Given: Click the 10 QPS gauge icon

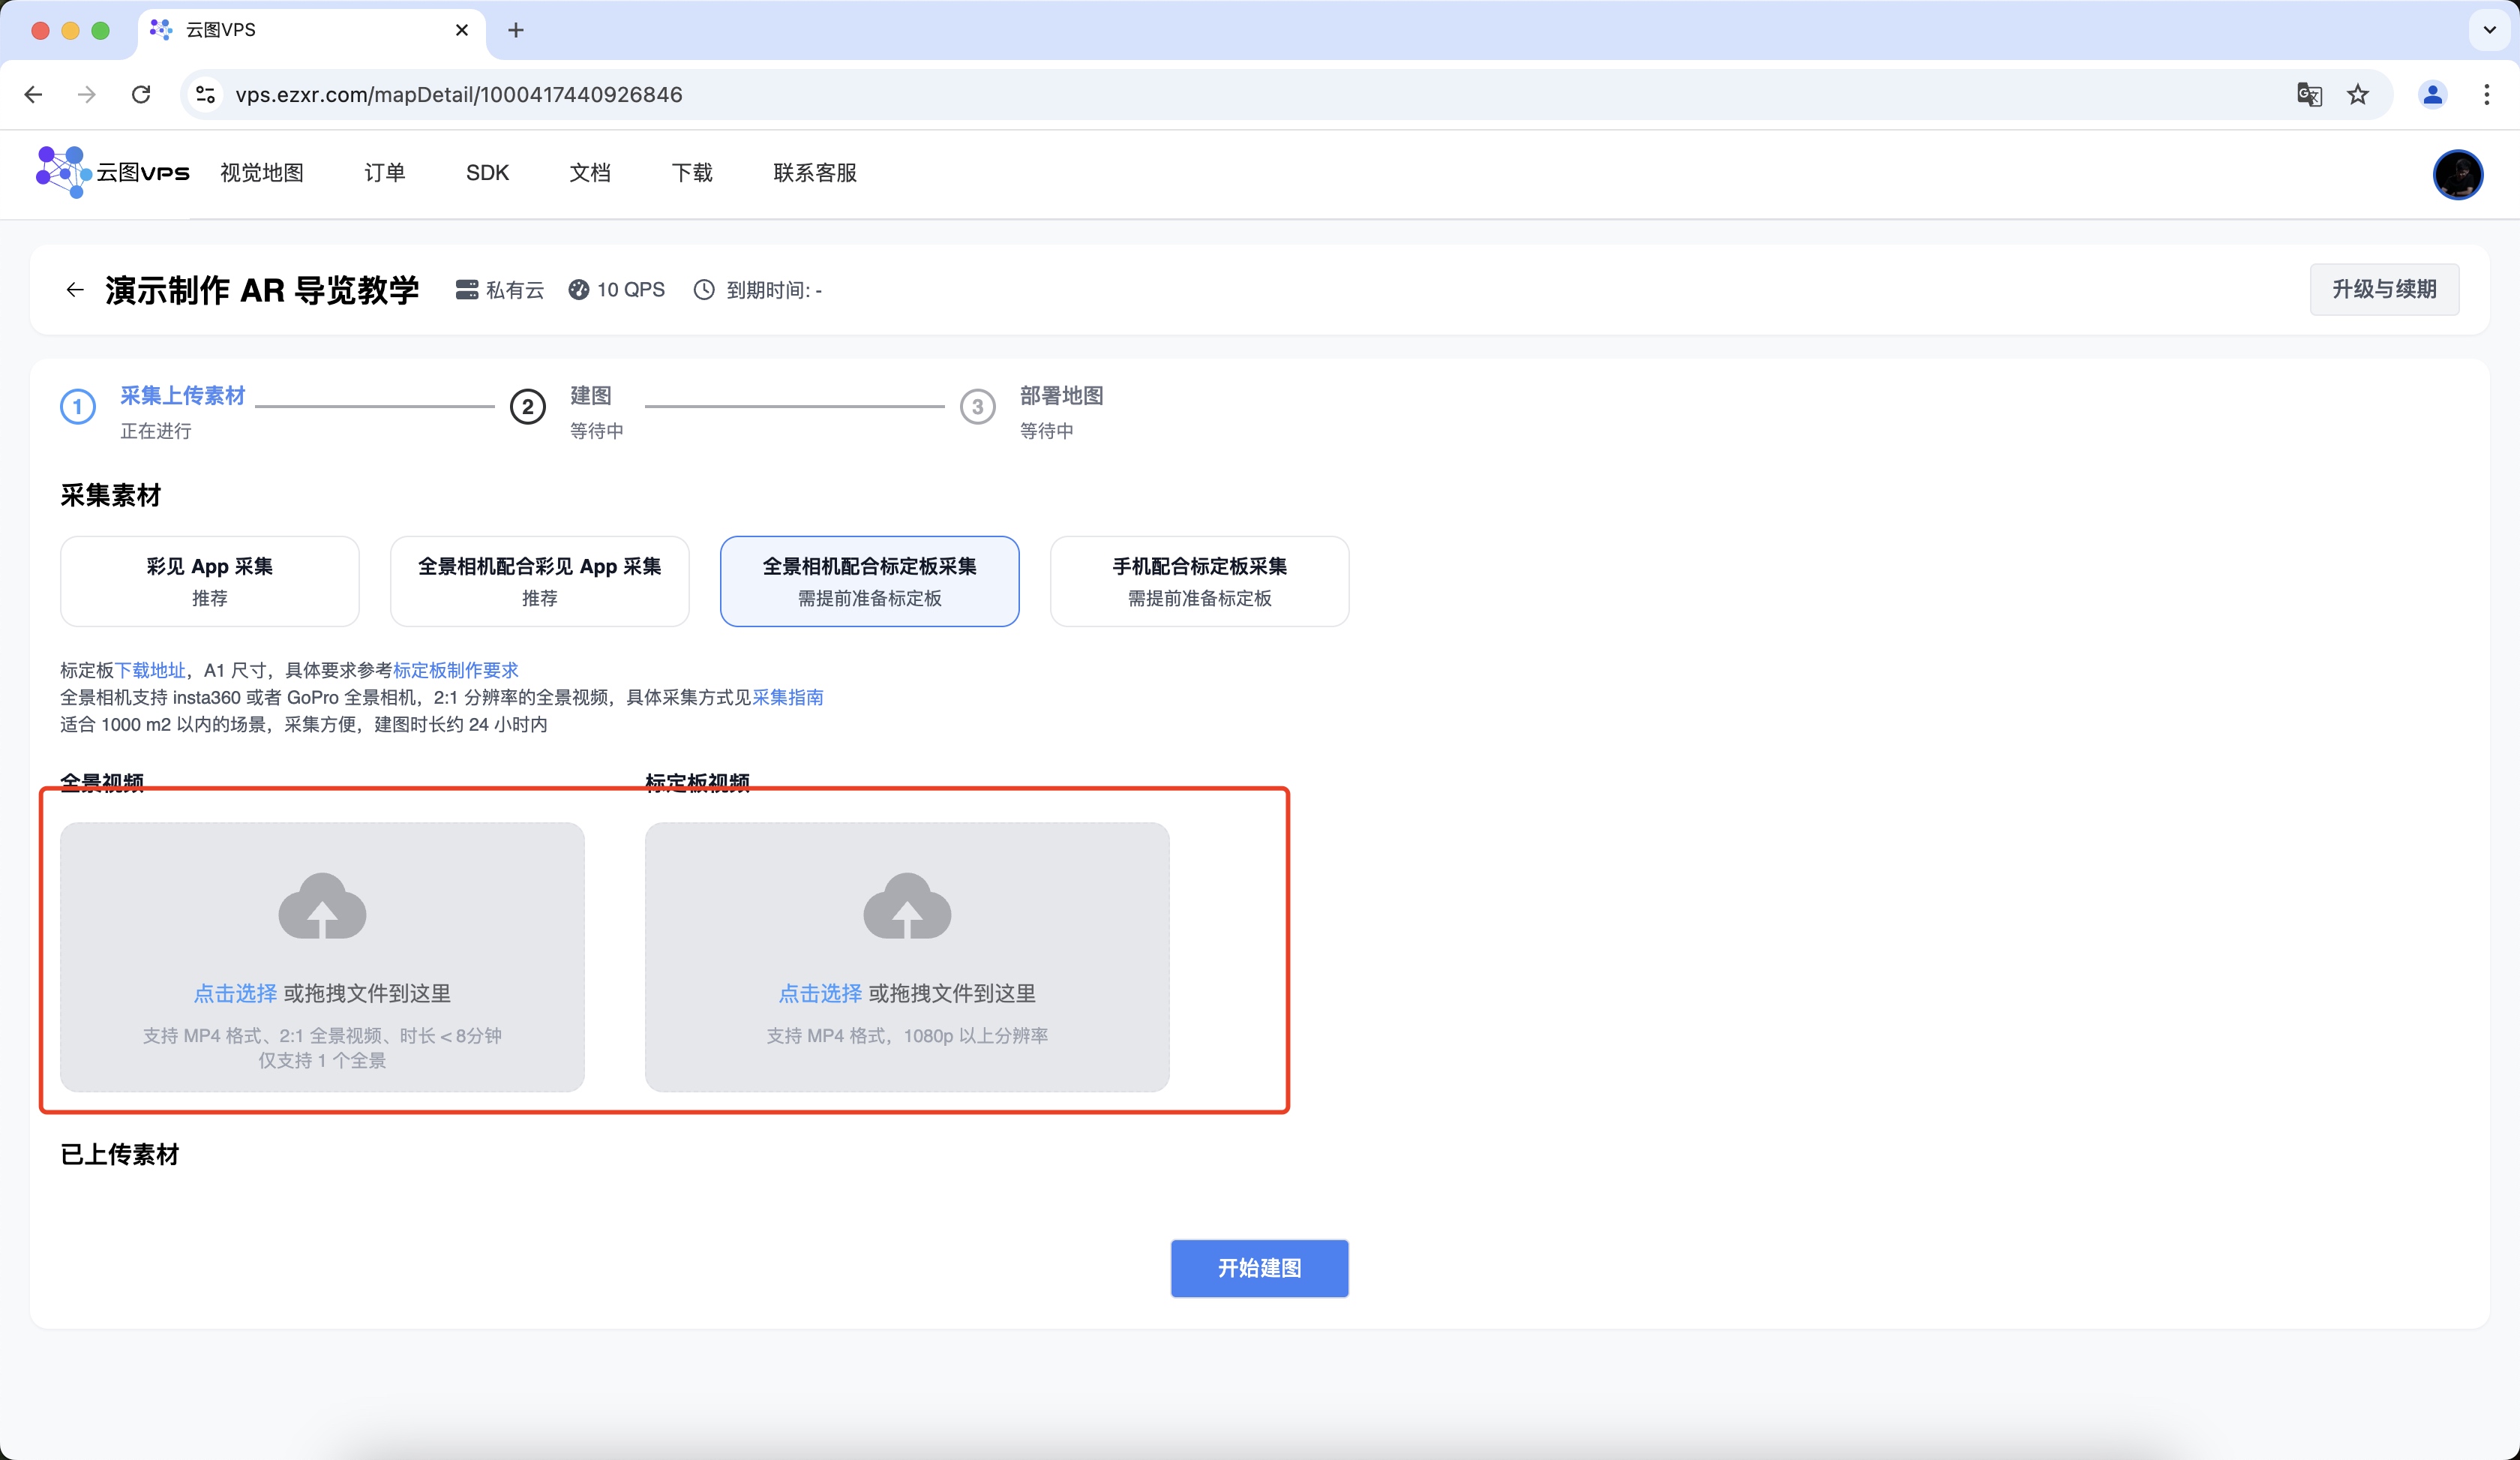Looking at the screenshot, I should pyautogui.click(x=578, y=290).
